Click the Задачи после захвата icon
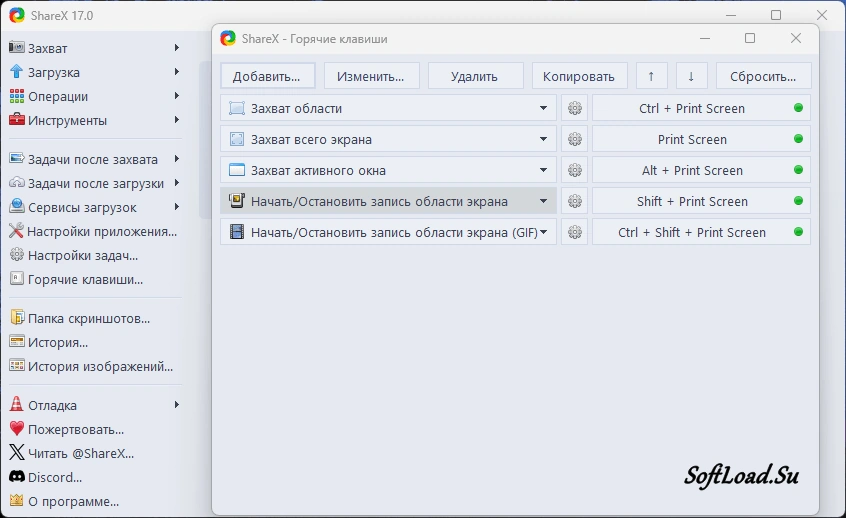846x518 pixels. point(17,159)
